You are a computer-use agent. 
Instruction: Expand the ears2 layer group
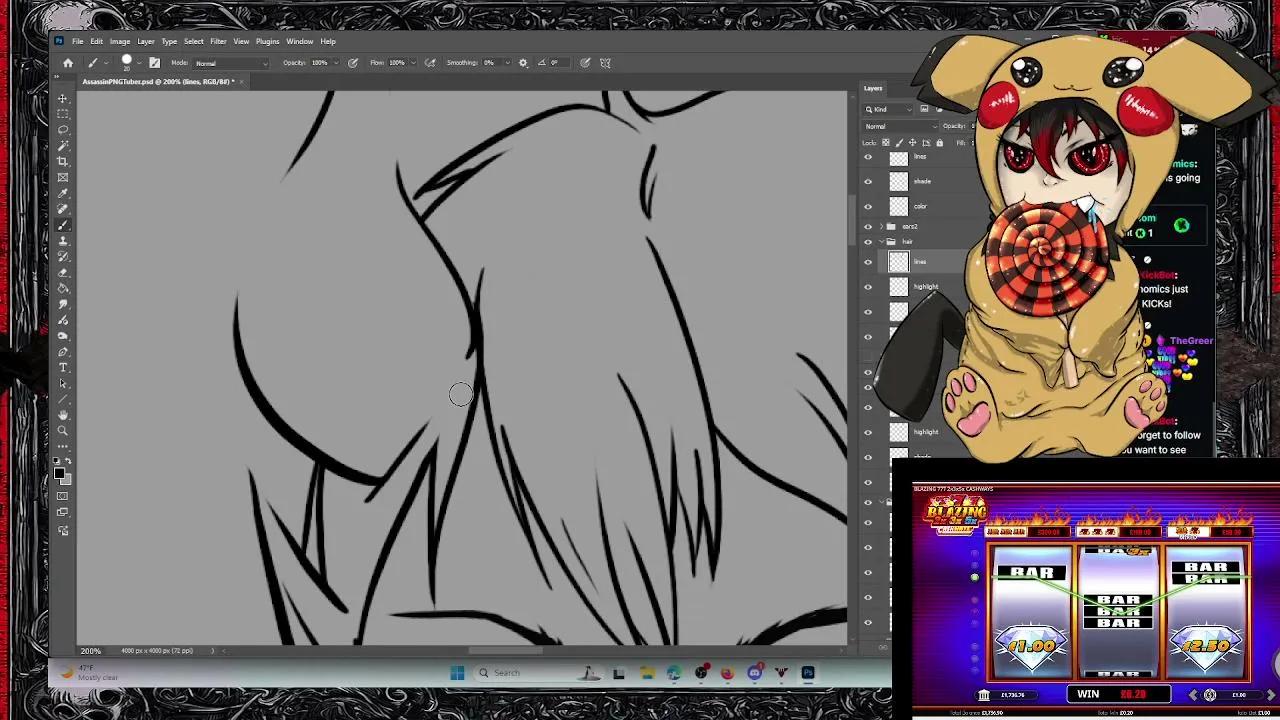880,227
